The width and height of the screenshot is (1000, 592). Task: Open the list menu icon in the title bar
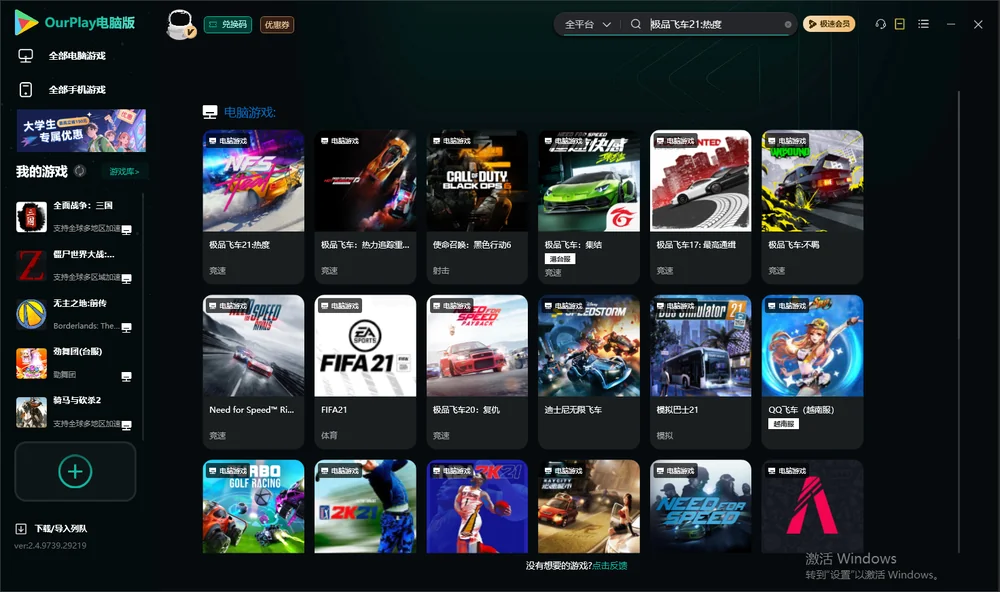coord(923,24)
